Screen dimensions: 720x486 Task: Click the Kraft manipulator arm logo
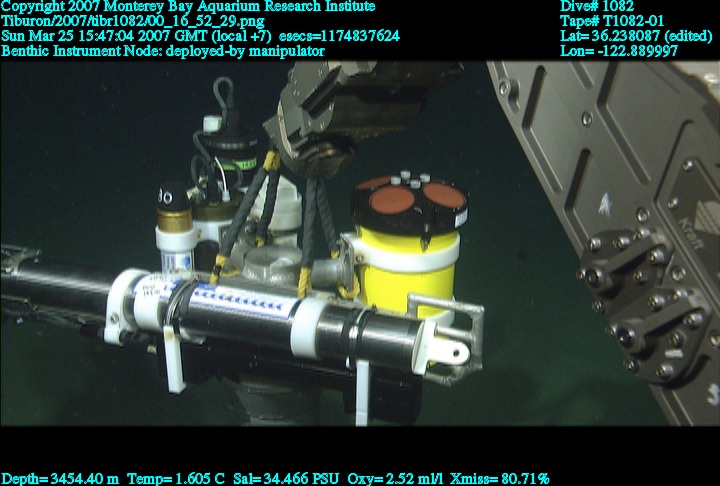coord(690,232)
